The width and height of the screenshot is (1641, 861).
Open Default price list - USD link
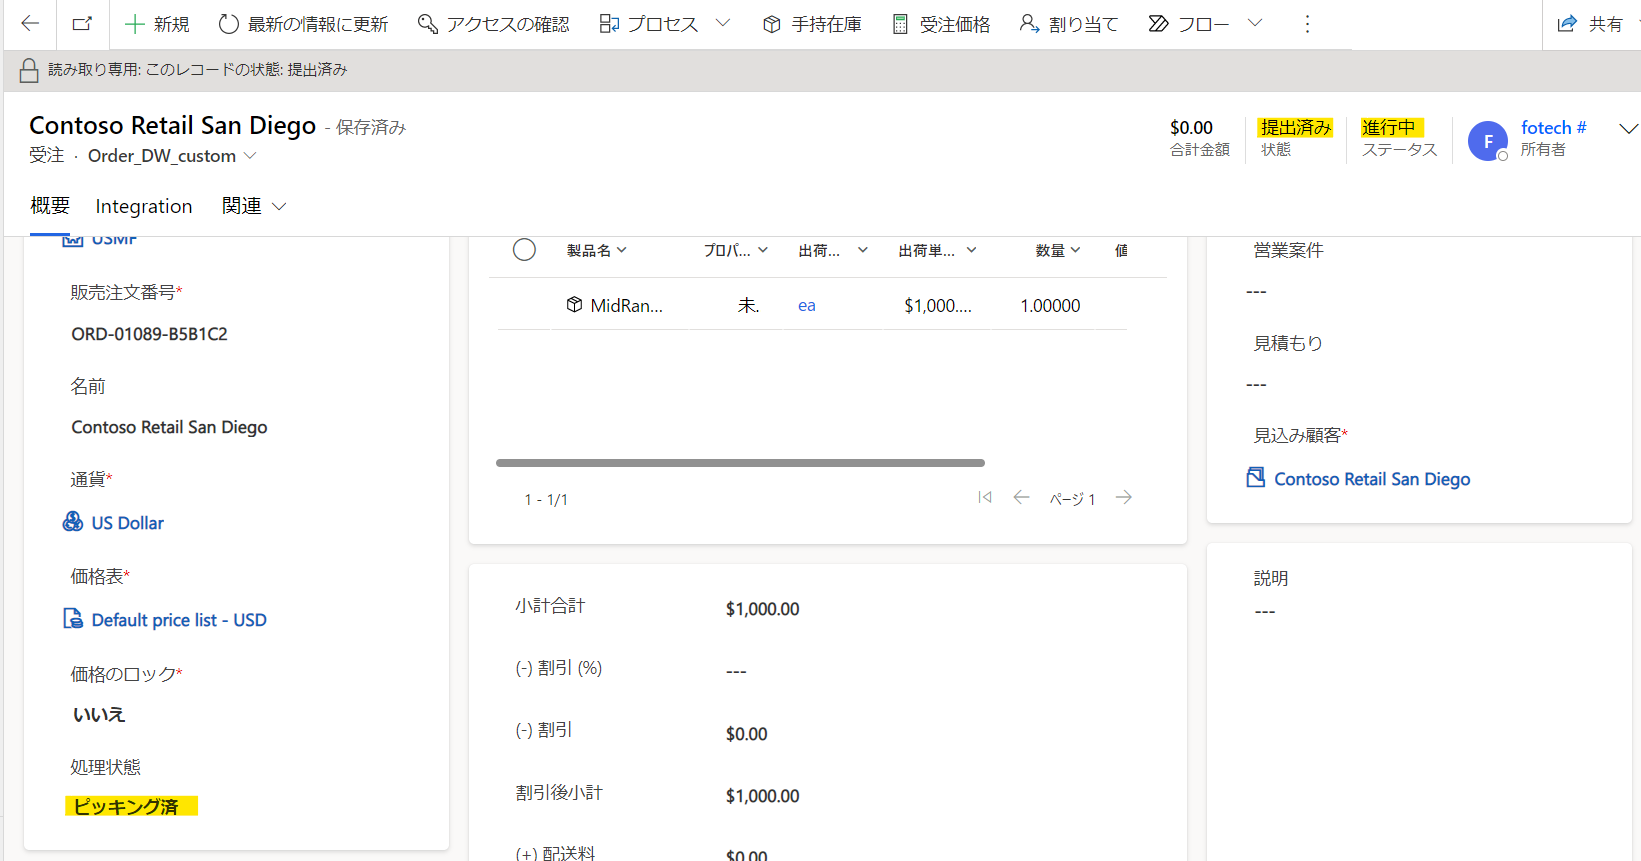pyautogui.click(x=179, y=620)
